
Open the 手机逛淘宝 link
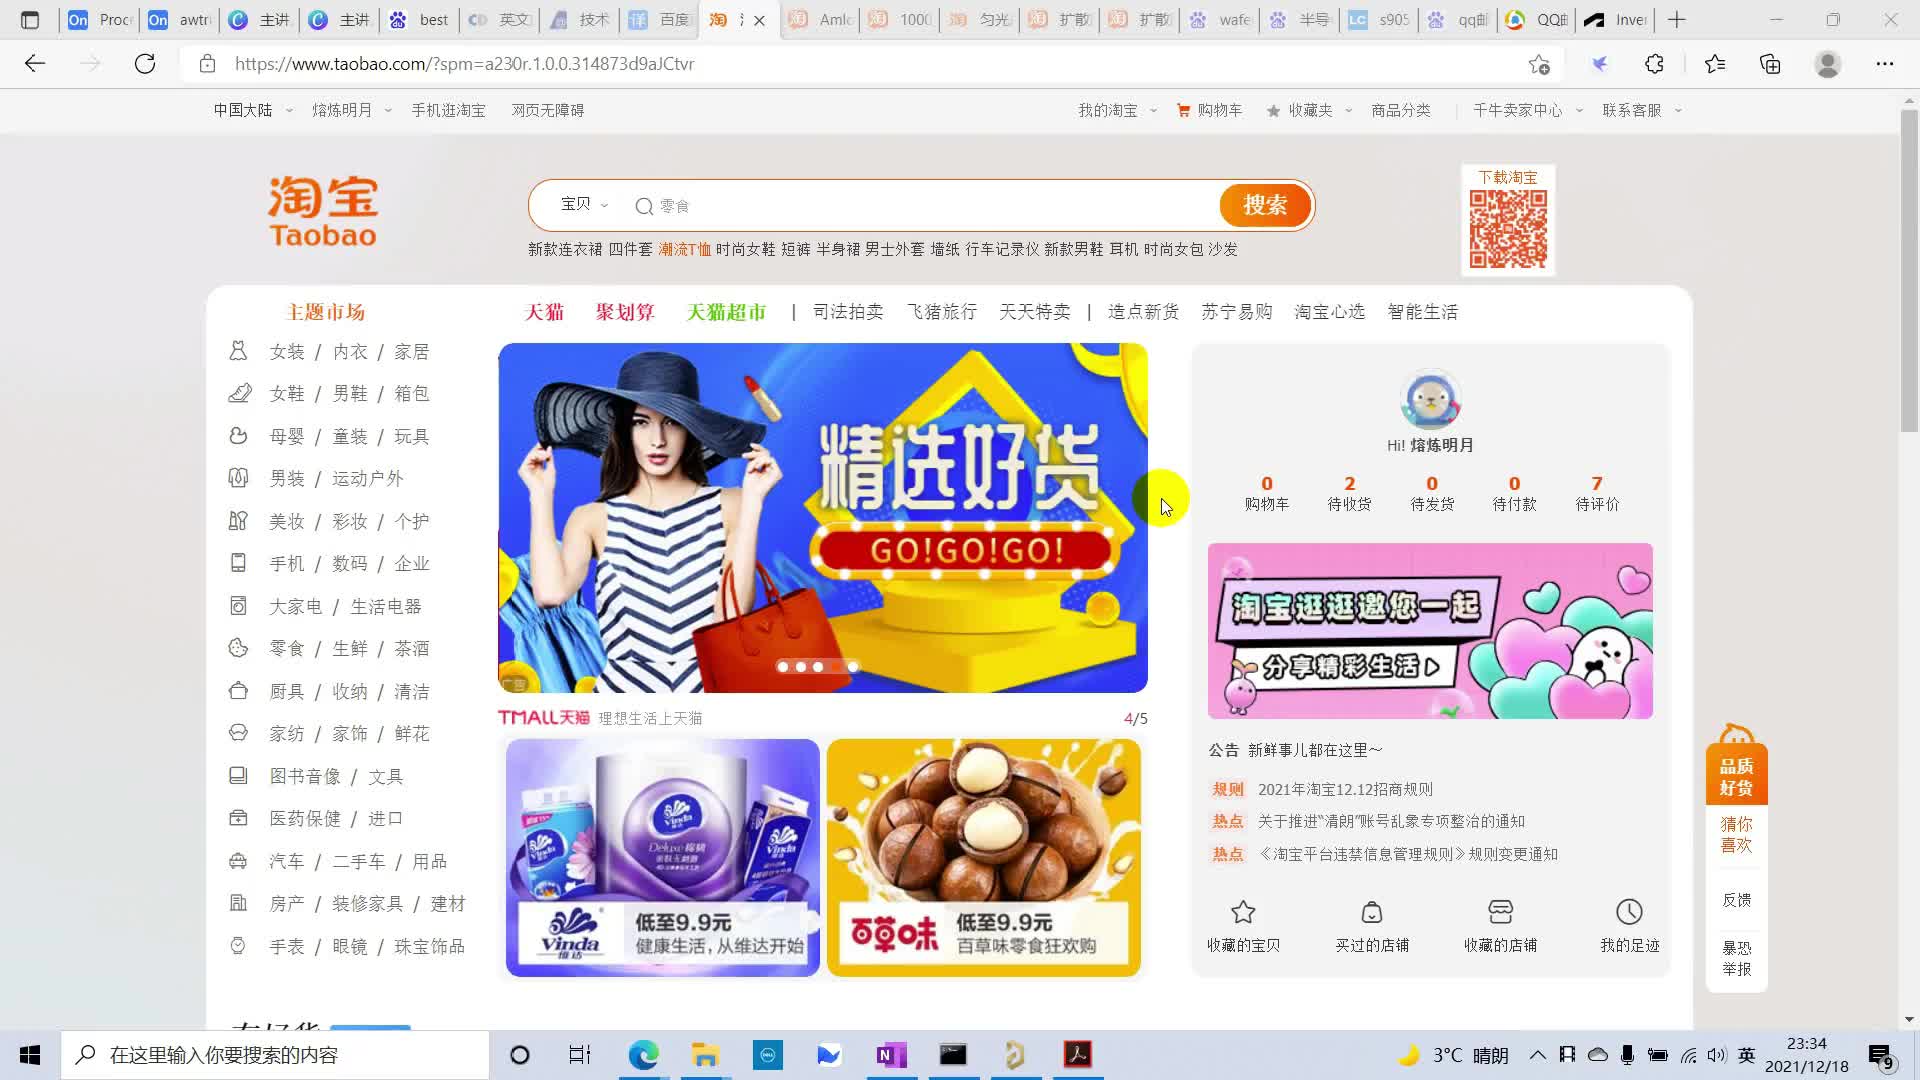point(448,110)
